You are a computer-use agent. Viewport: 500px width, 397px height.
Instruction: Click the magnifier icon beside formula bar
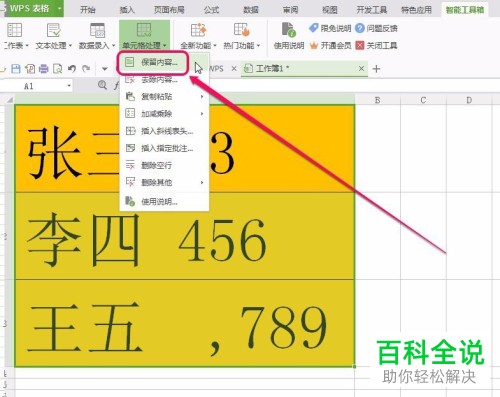[102, 85]
